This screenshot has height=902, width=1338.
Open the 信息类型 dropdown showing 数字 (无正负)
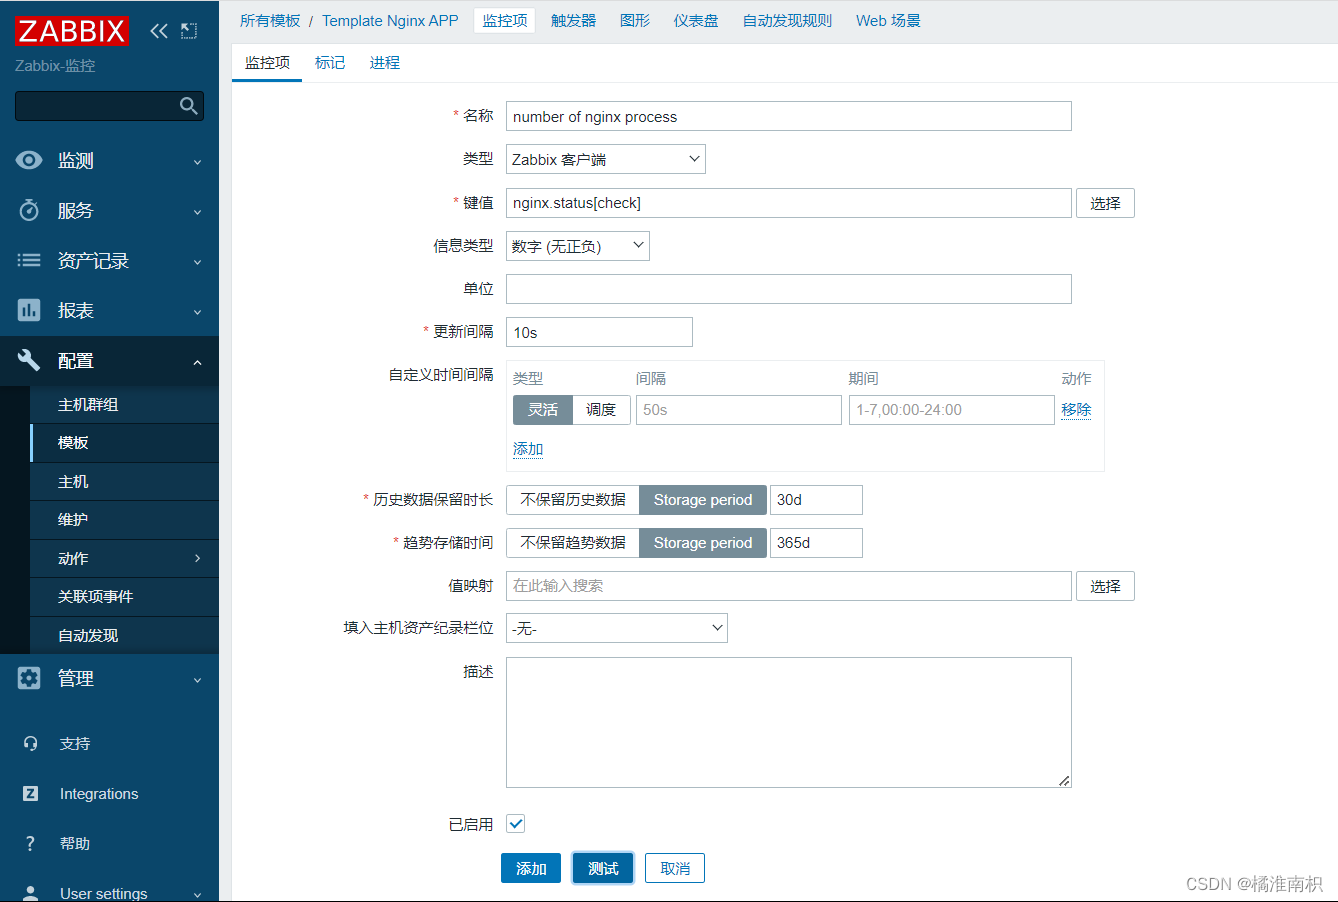pos(578,246)
